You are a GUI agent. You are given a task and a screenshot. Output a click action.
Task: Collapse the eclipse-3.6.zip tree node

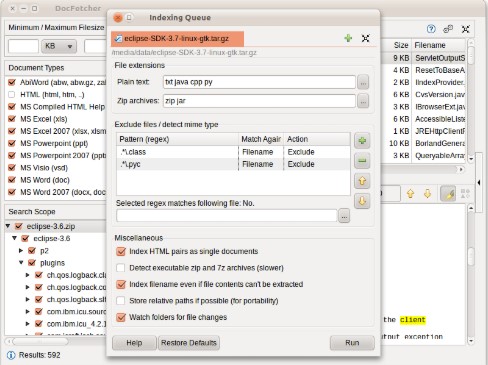[x=8, y=226]
